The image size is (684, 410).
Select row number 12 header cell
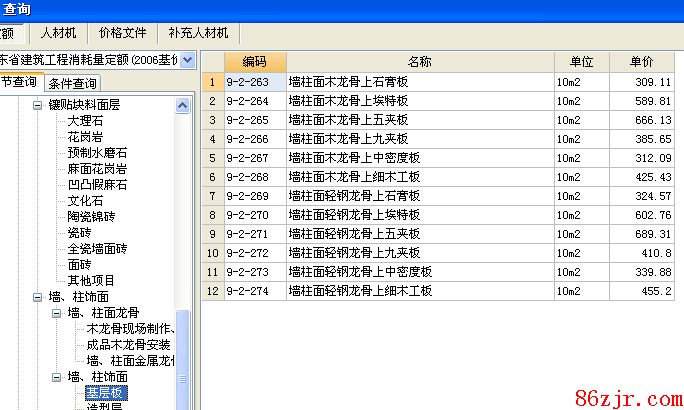212,291
